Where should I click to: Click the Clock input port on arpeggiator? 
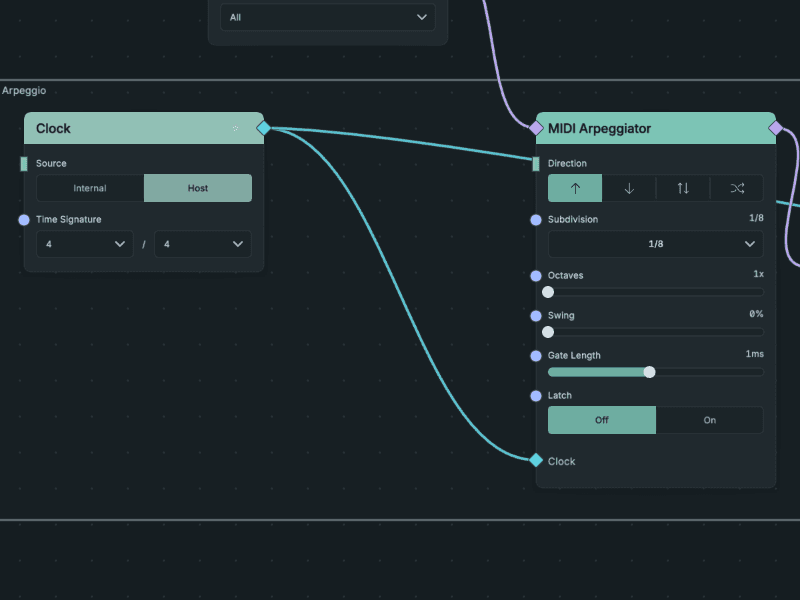[x=536, y=460]
